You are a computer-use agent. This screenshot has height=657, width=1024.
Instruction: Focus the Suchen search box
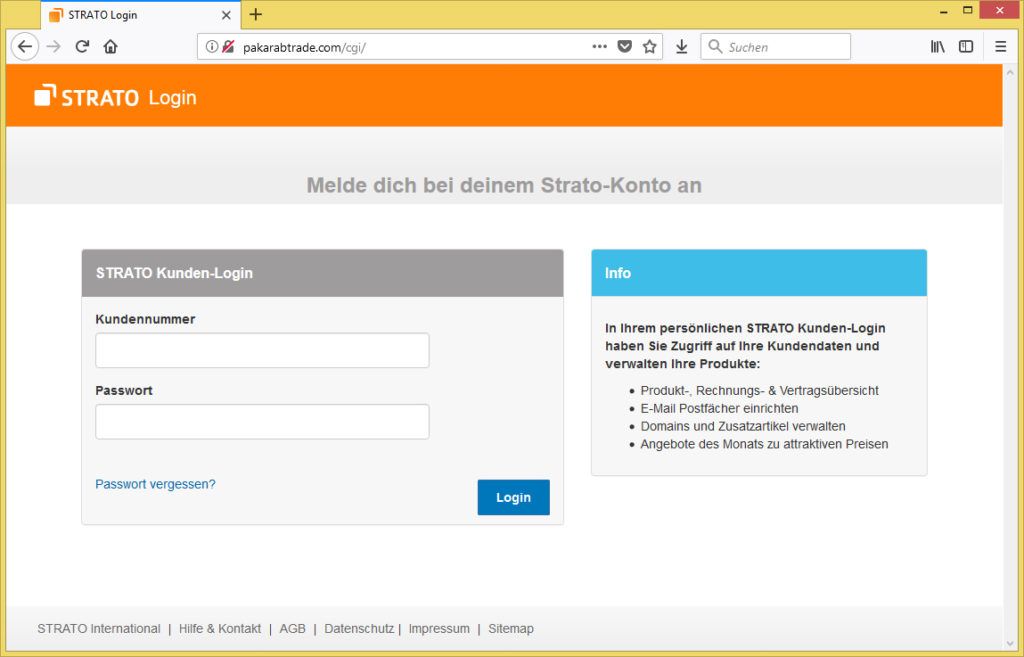[x=776, y=46]
